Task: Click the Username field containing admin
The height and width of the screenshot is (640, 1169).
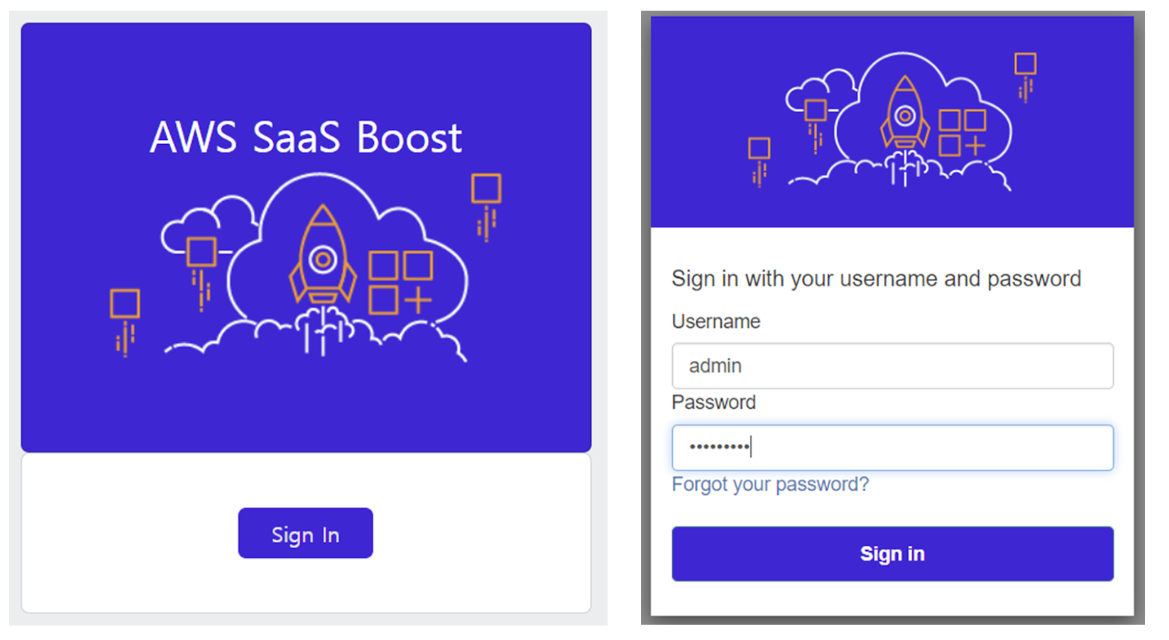Action: tap(892, 365)
